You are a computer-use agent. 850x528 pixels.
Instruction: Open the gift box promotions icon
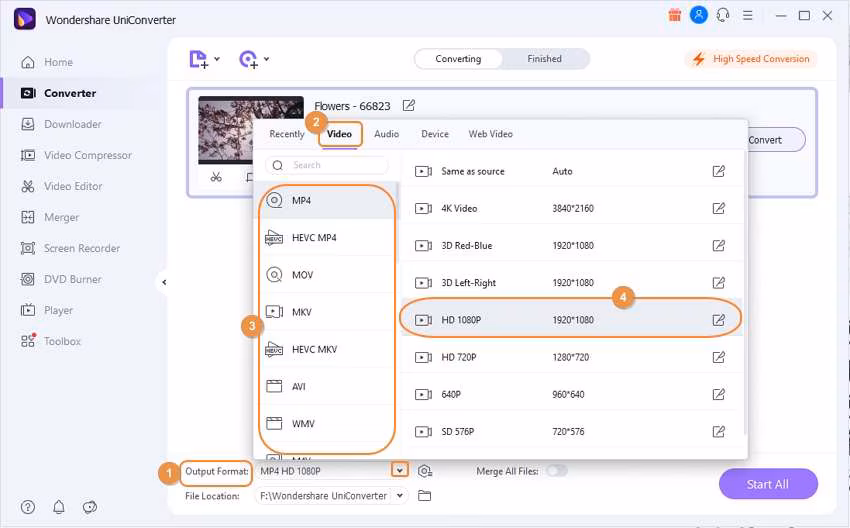(x=674, y=15)
